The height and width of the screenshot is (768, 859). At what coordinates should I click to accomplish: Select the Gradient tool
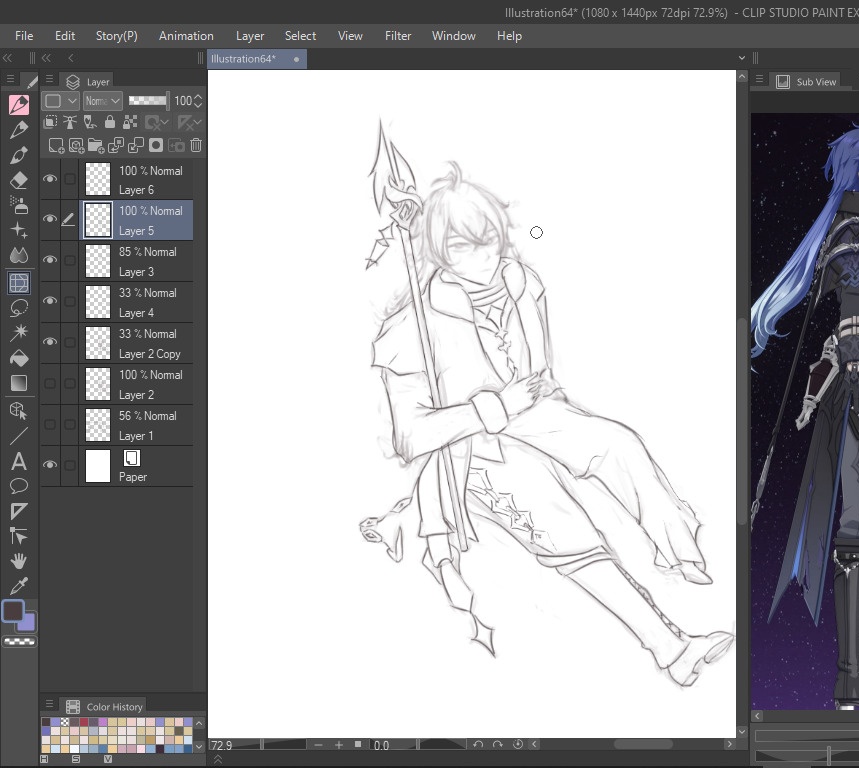coord(19,383)
